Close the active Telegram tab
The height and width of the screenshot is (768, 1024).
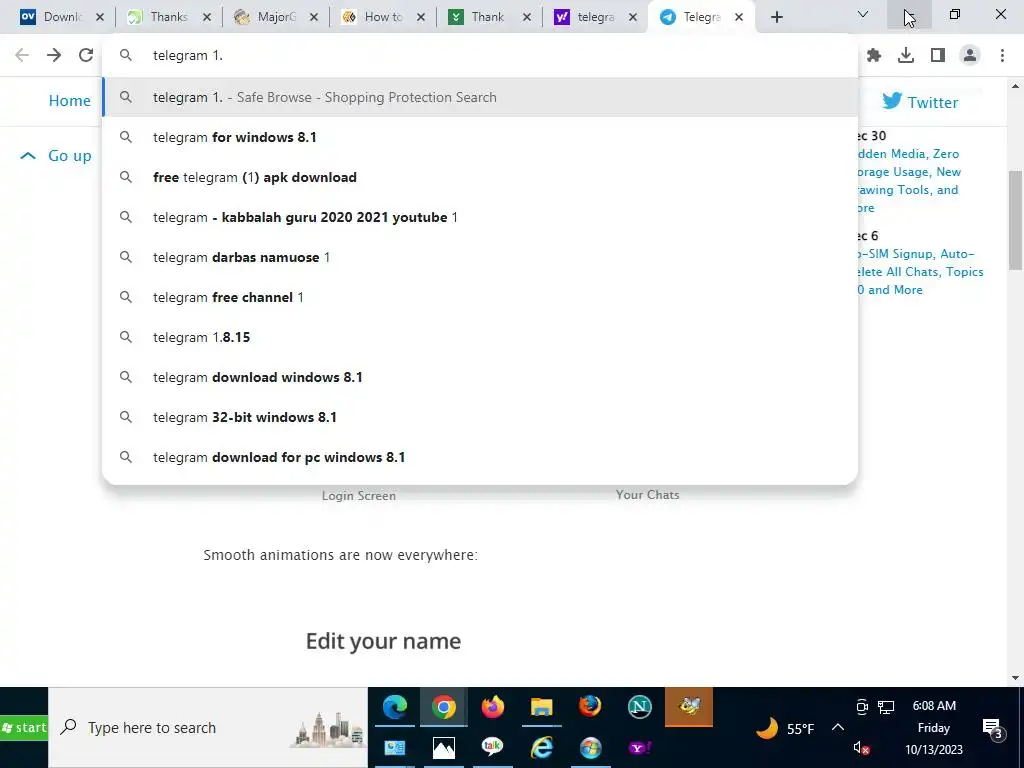pyautogui.click(x=739, y=17)
